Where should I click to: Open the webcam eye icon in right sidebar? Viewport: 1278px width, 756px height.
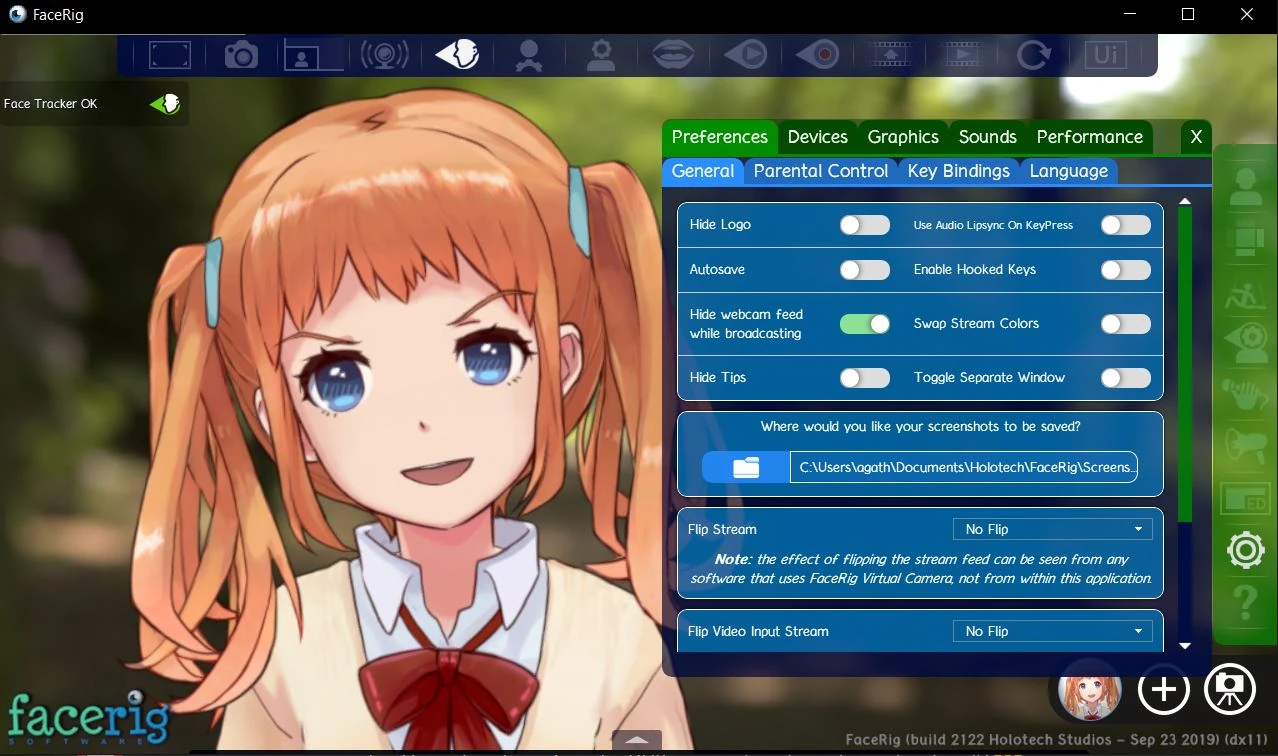(x=1245, y=343)
